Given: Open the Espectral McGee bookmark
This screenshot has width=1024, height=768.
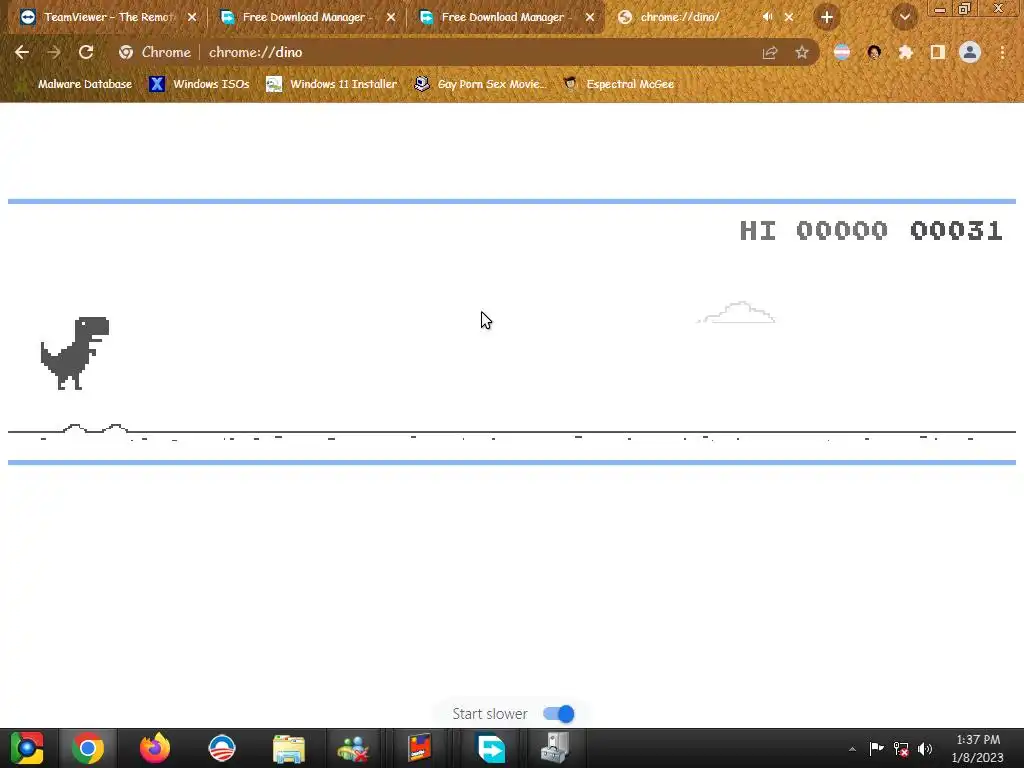Looking at the screenshot, I should click(x=618, y=84).
